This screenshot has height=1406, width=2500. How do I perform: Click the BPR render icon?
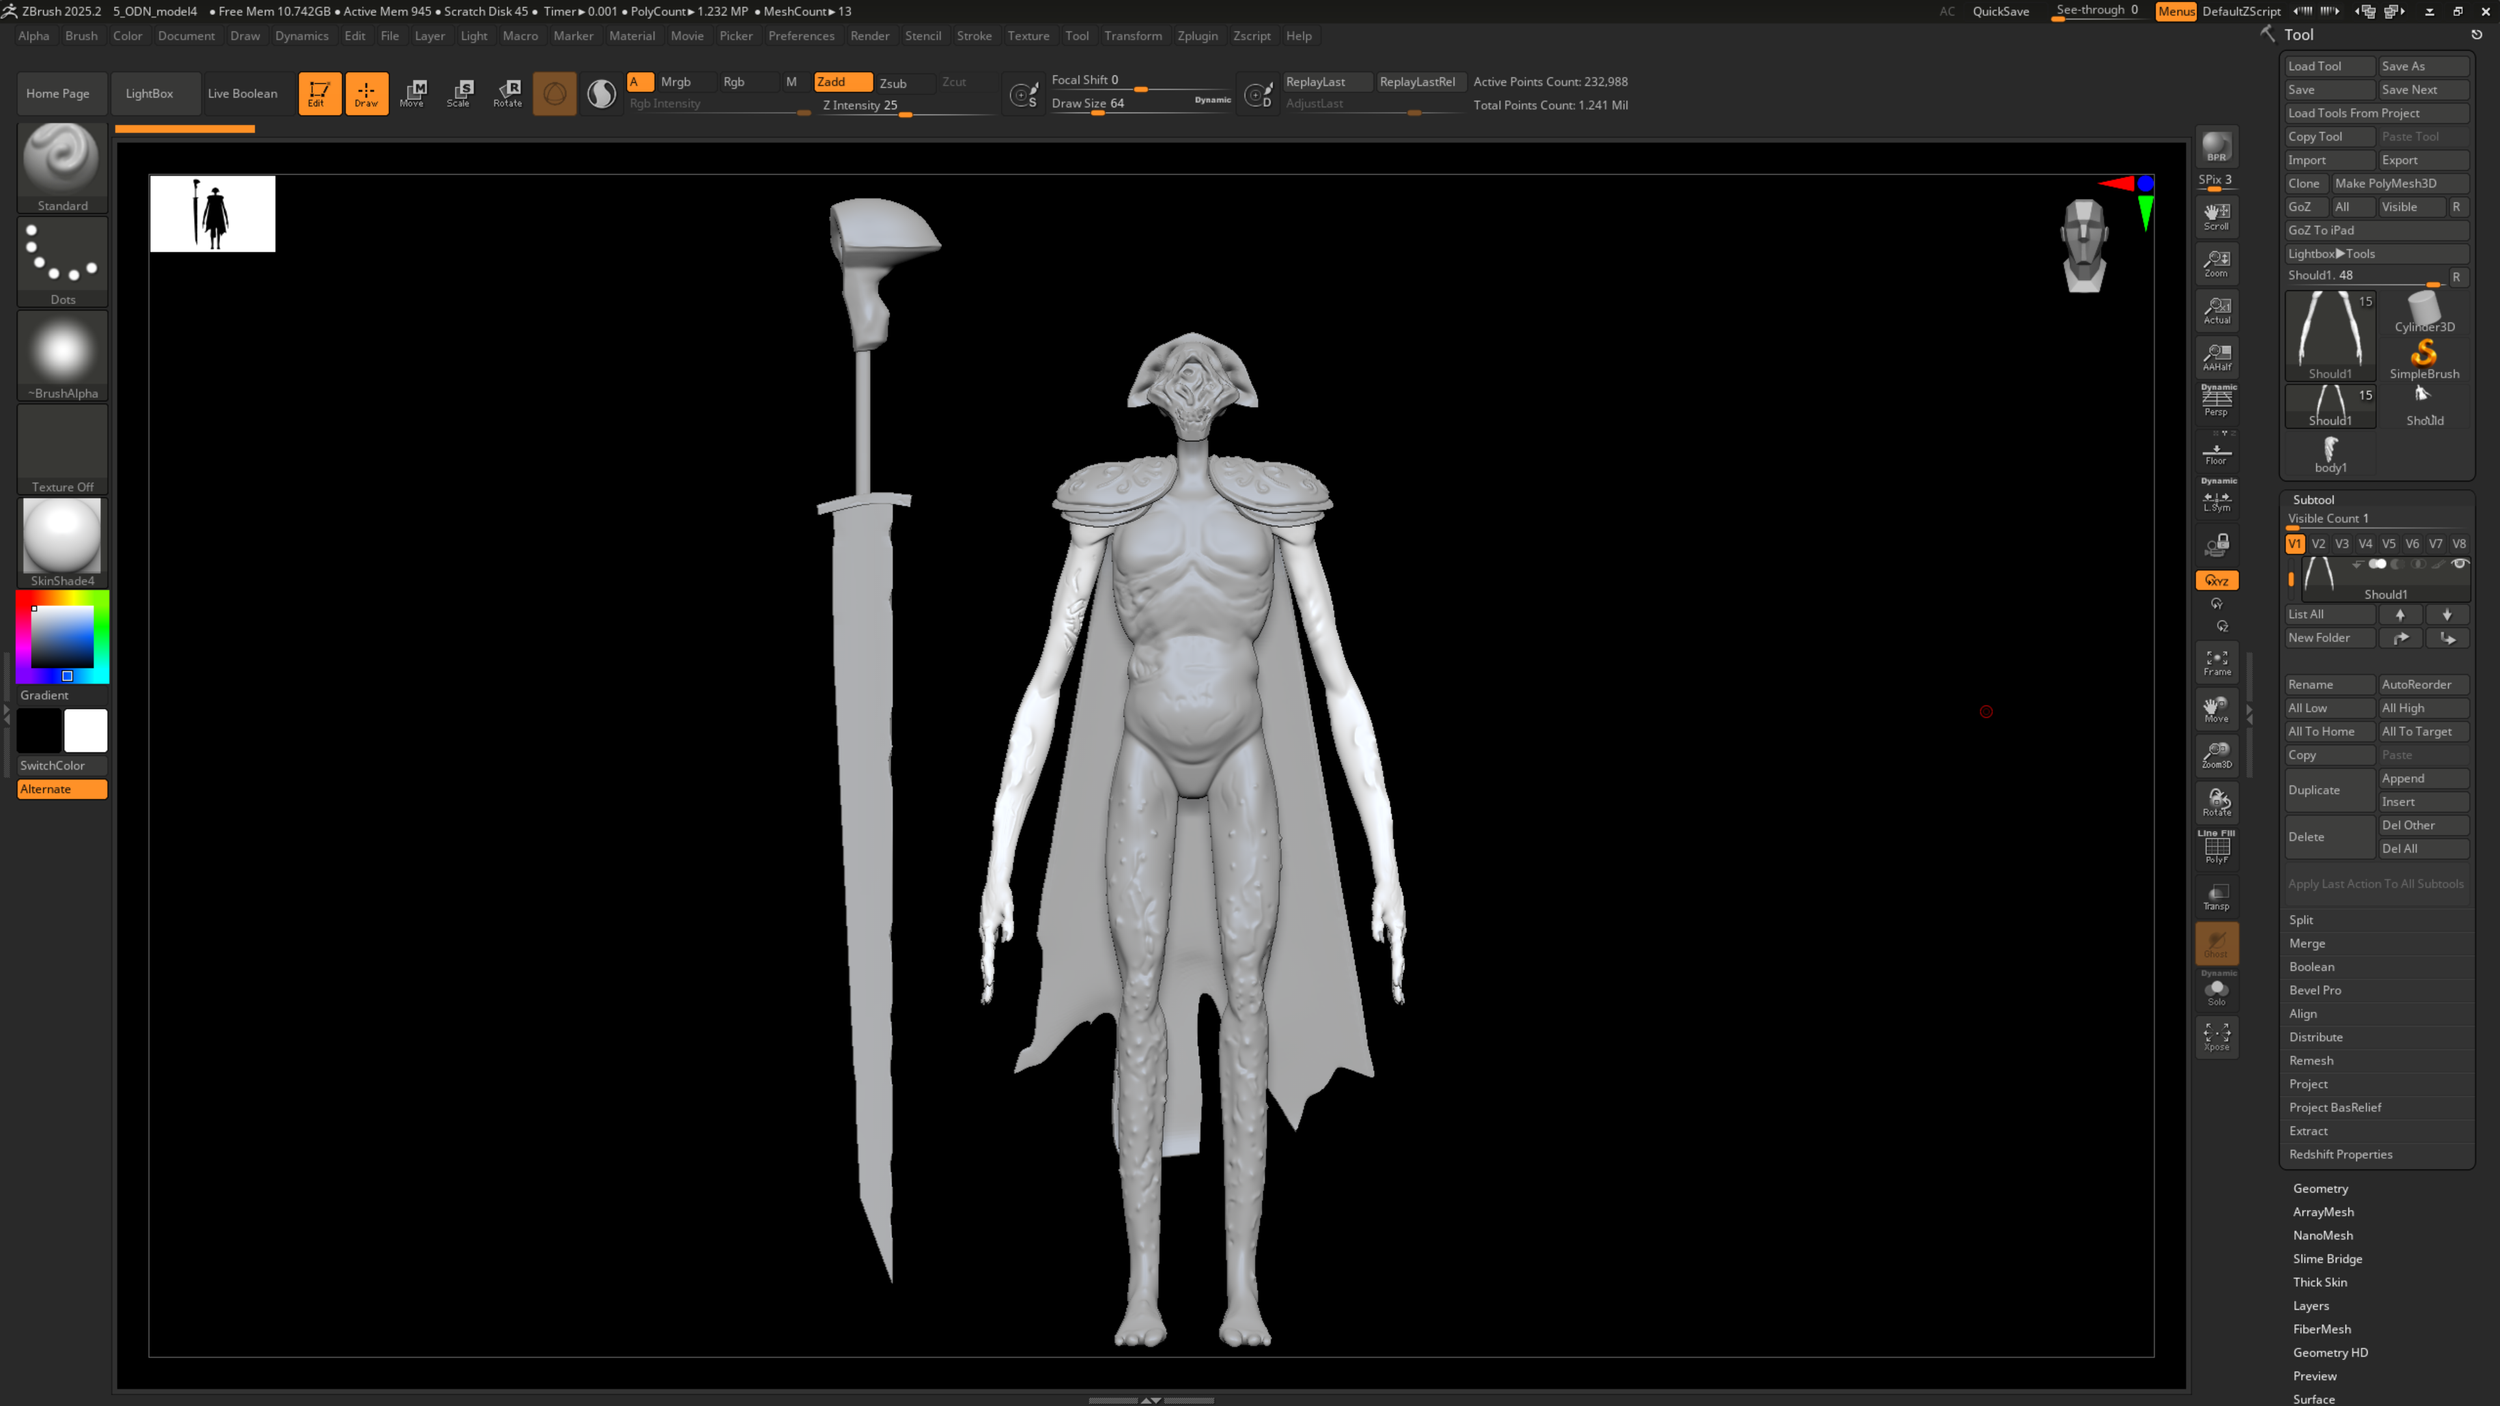2216,147
